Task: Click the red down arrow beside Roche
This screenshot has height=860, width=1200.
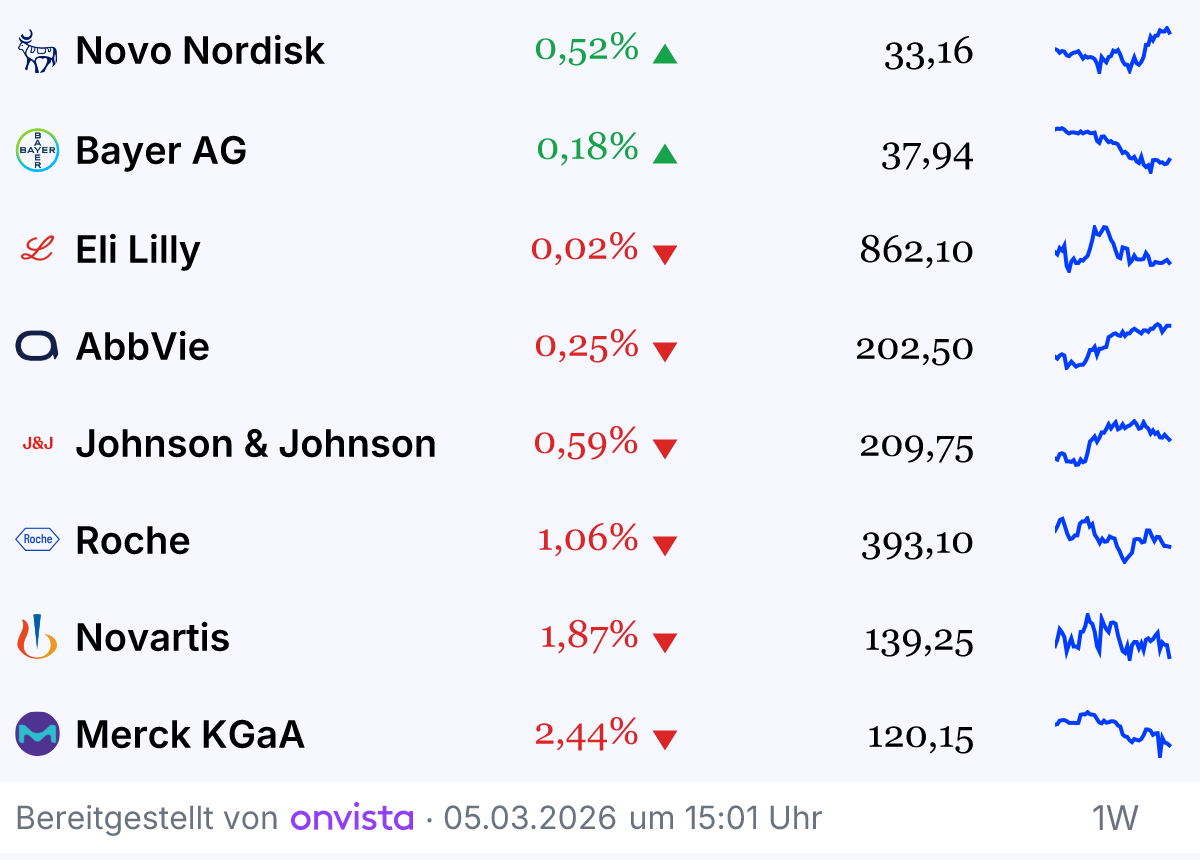Action: pos(665,545)
